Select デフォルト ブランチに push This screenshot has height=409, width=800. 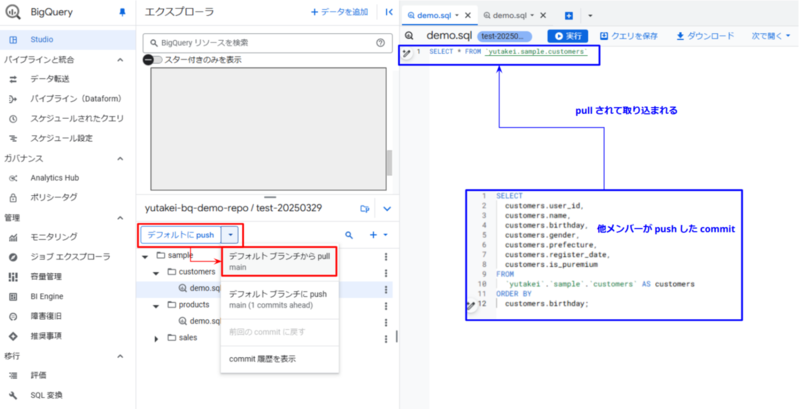tap(280, 300)
